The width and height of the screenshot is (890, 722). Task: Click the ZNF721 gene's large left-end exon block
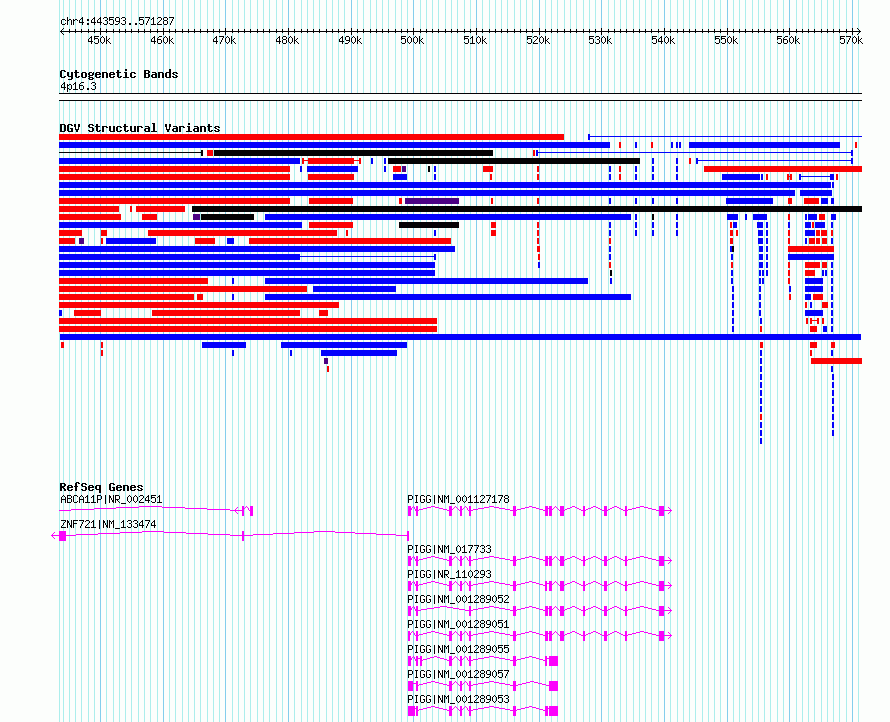point(62,536)
